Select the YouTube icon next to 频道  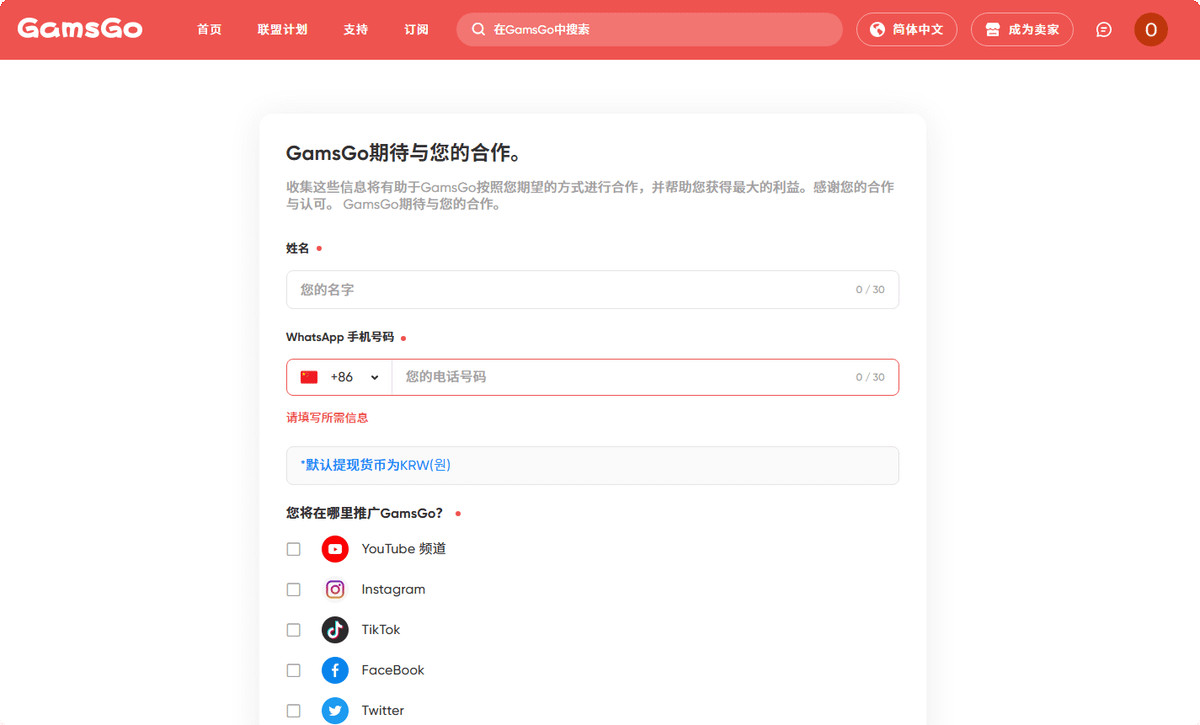pyautogui.click(x=334, y=548)
